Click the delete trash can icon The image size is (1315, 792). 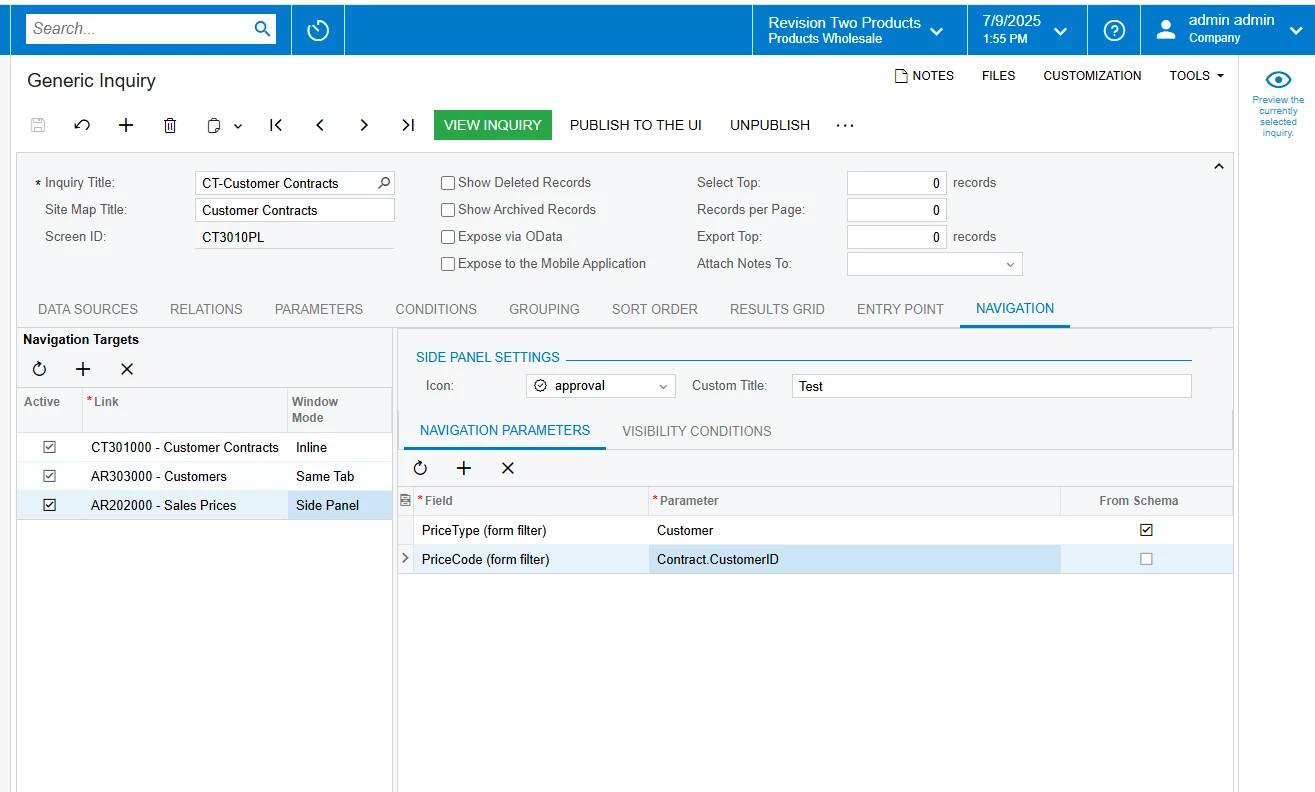(170, 125)
